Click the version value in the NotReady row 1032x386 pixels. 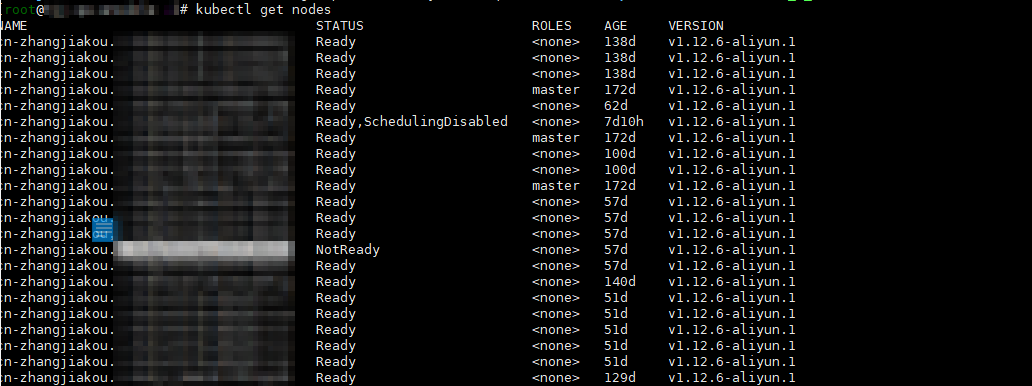pos(731,250)
